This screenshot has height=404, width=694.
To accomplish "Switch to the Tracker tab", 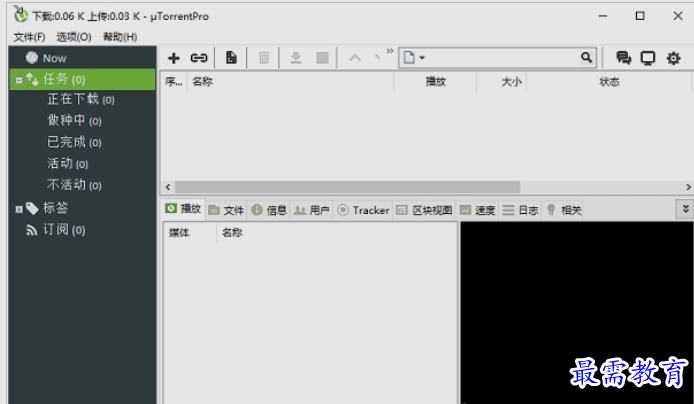I will tap(363, 210).
